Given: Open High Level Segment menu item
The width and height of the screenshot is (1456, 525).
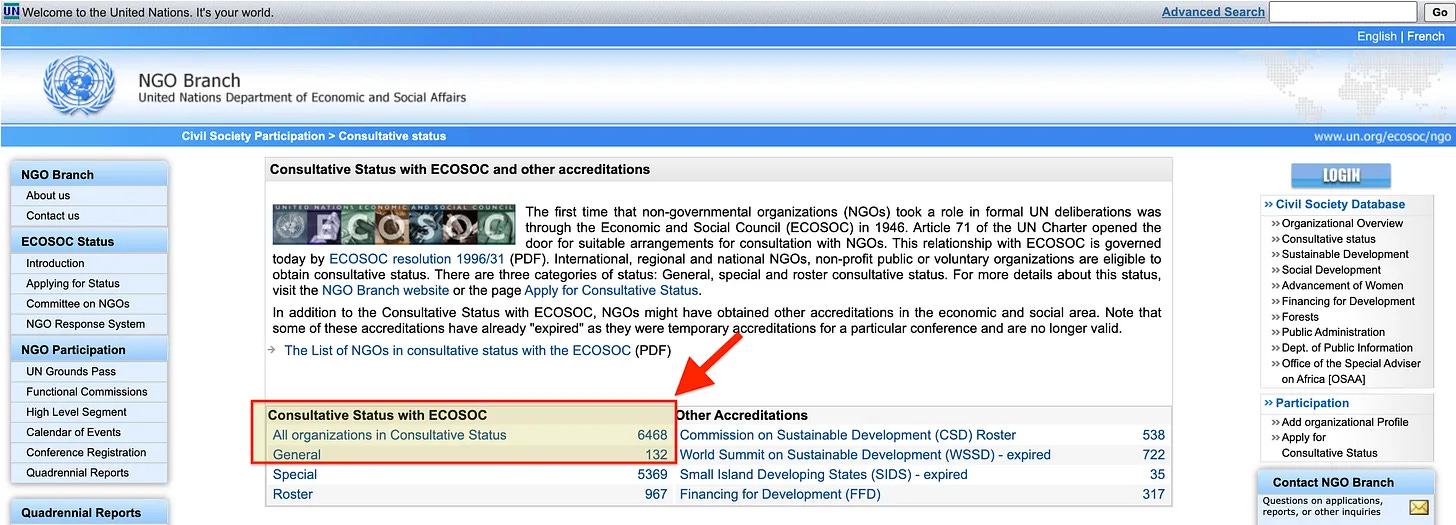Looking at the screenshot, I should pyautogui.click(x=77, y=412).
